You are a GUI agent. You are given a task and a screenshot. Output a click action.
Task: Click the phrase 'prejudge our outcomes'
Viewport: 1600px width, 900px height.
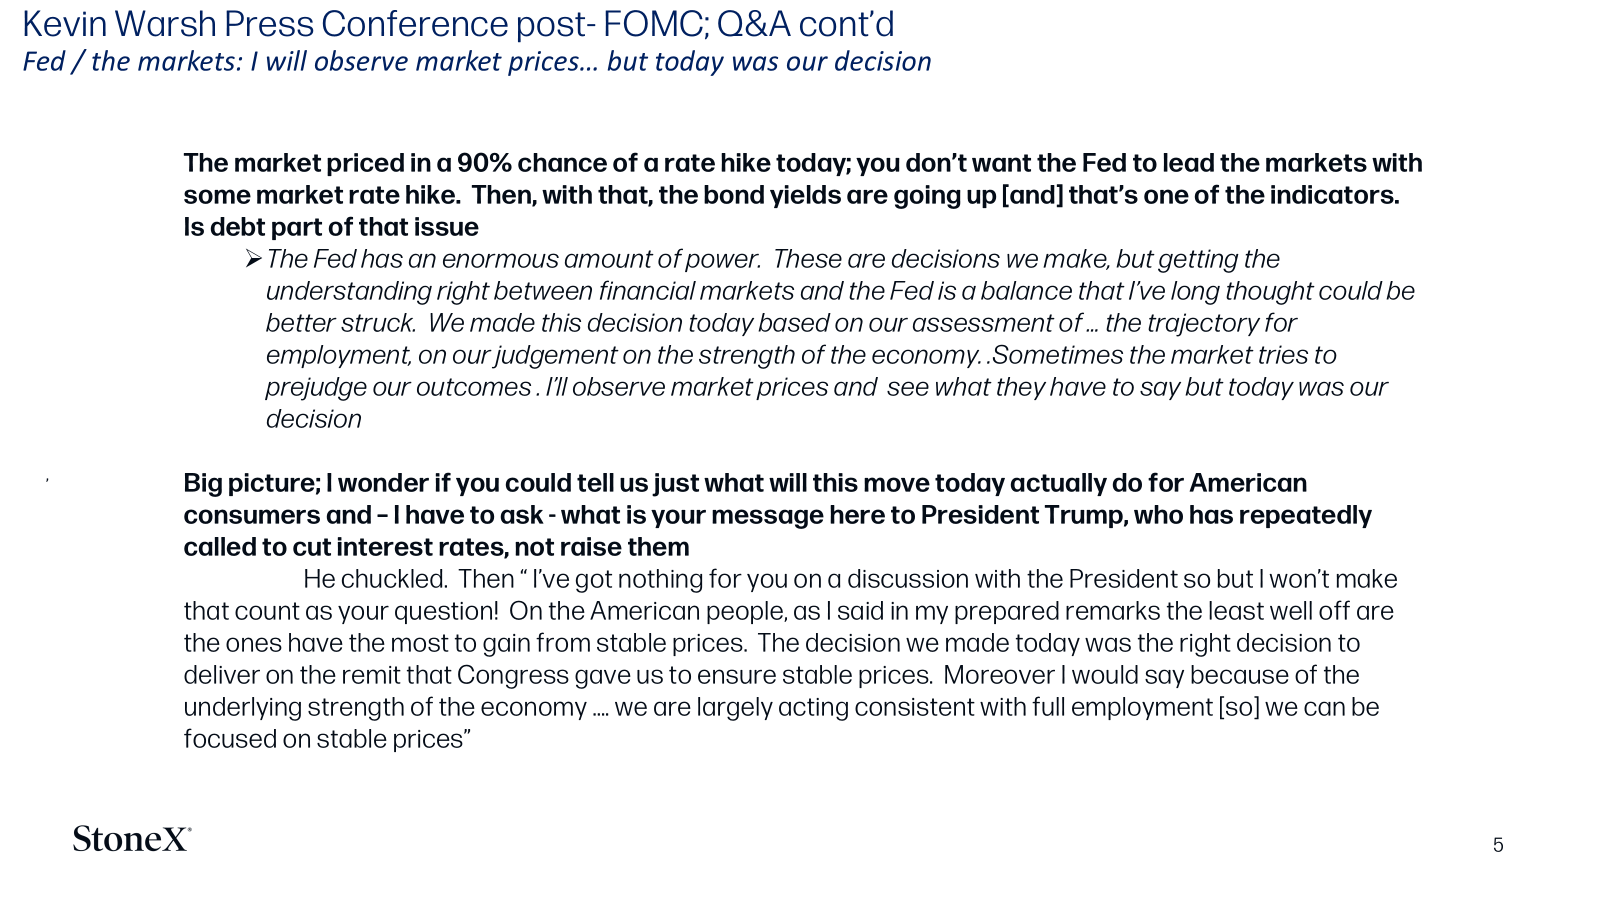coord(399,387)
